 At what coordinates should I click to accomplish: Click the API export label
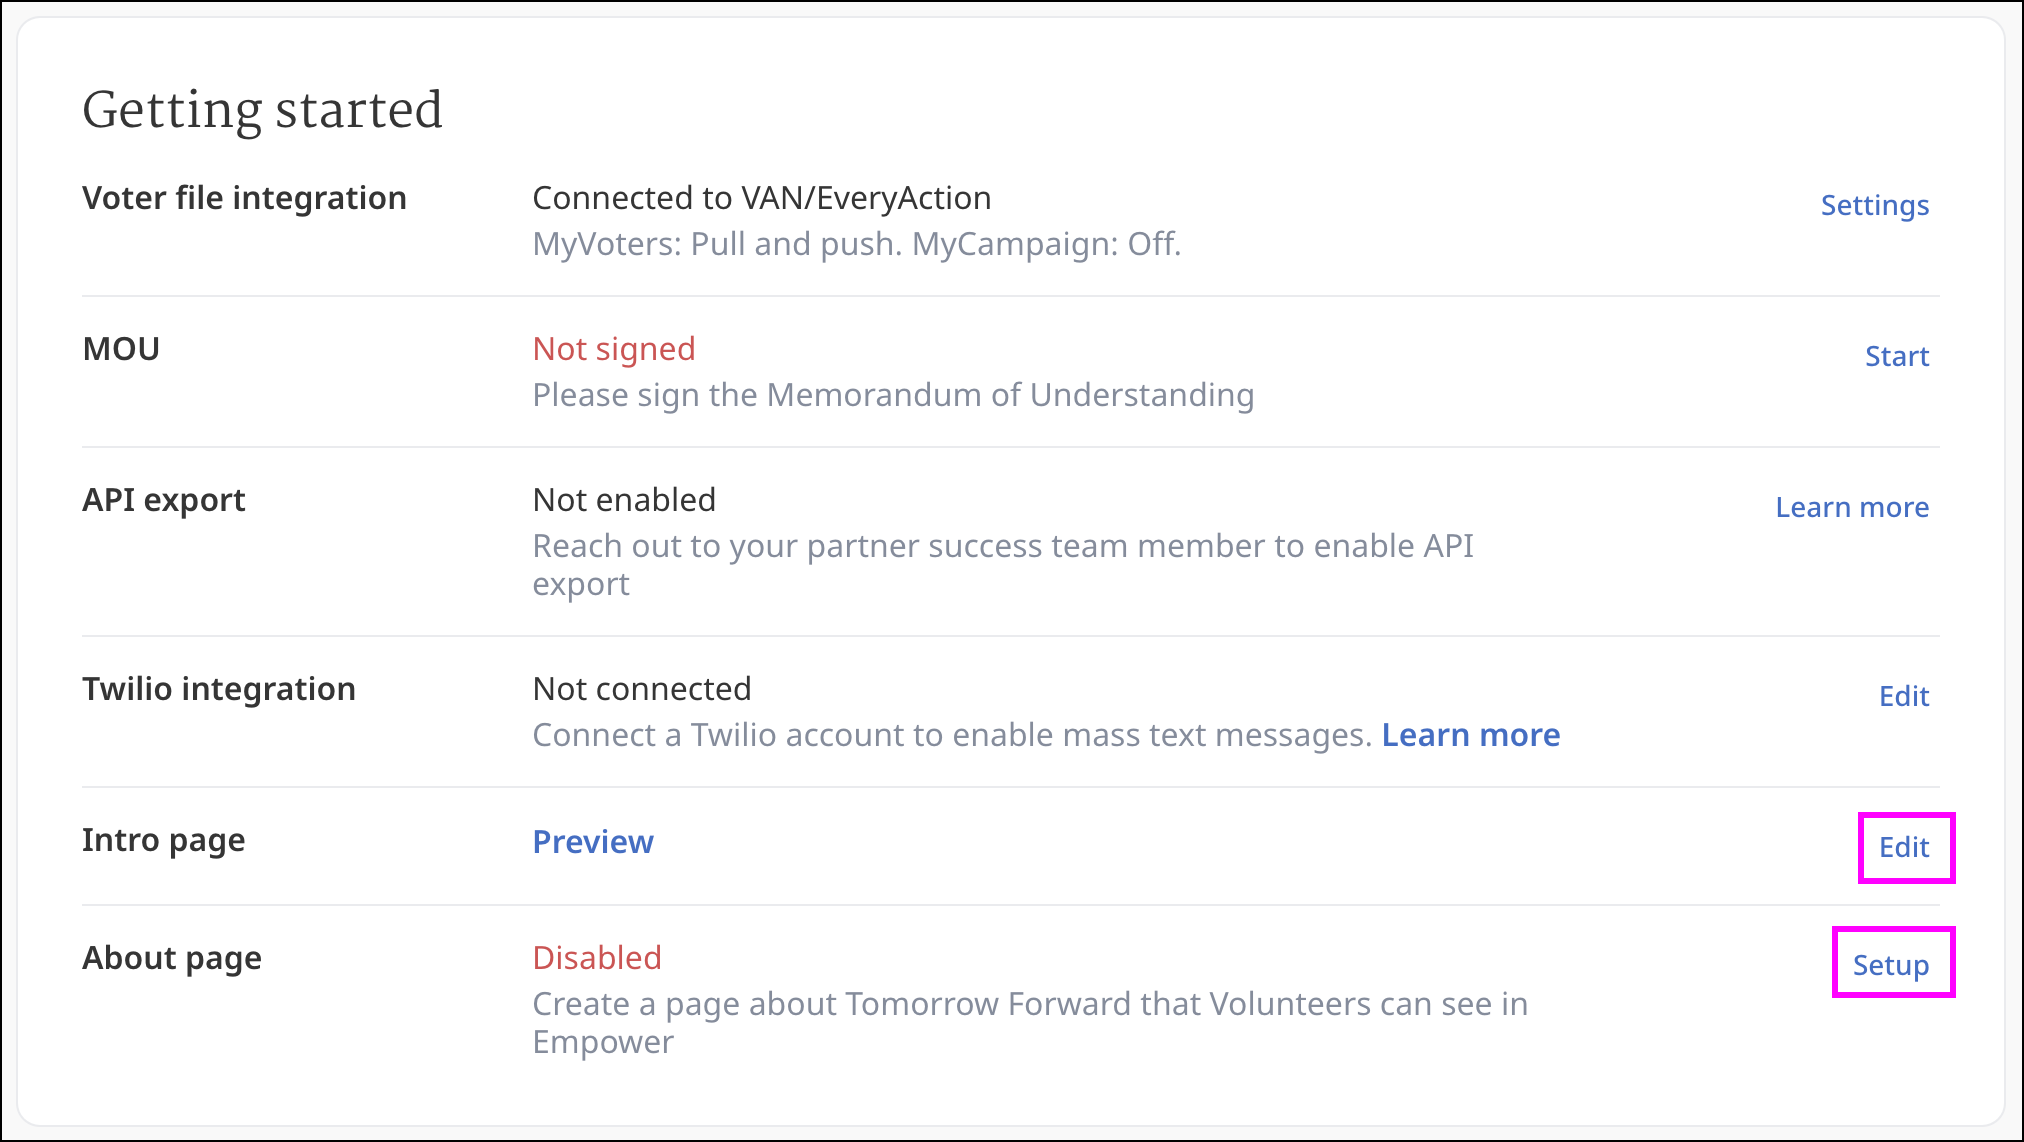click(164, 500)
